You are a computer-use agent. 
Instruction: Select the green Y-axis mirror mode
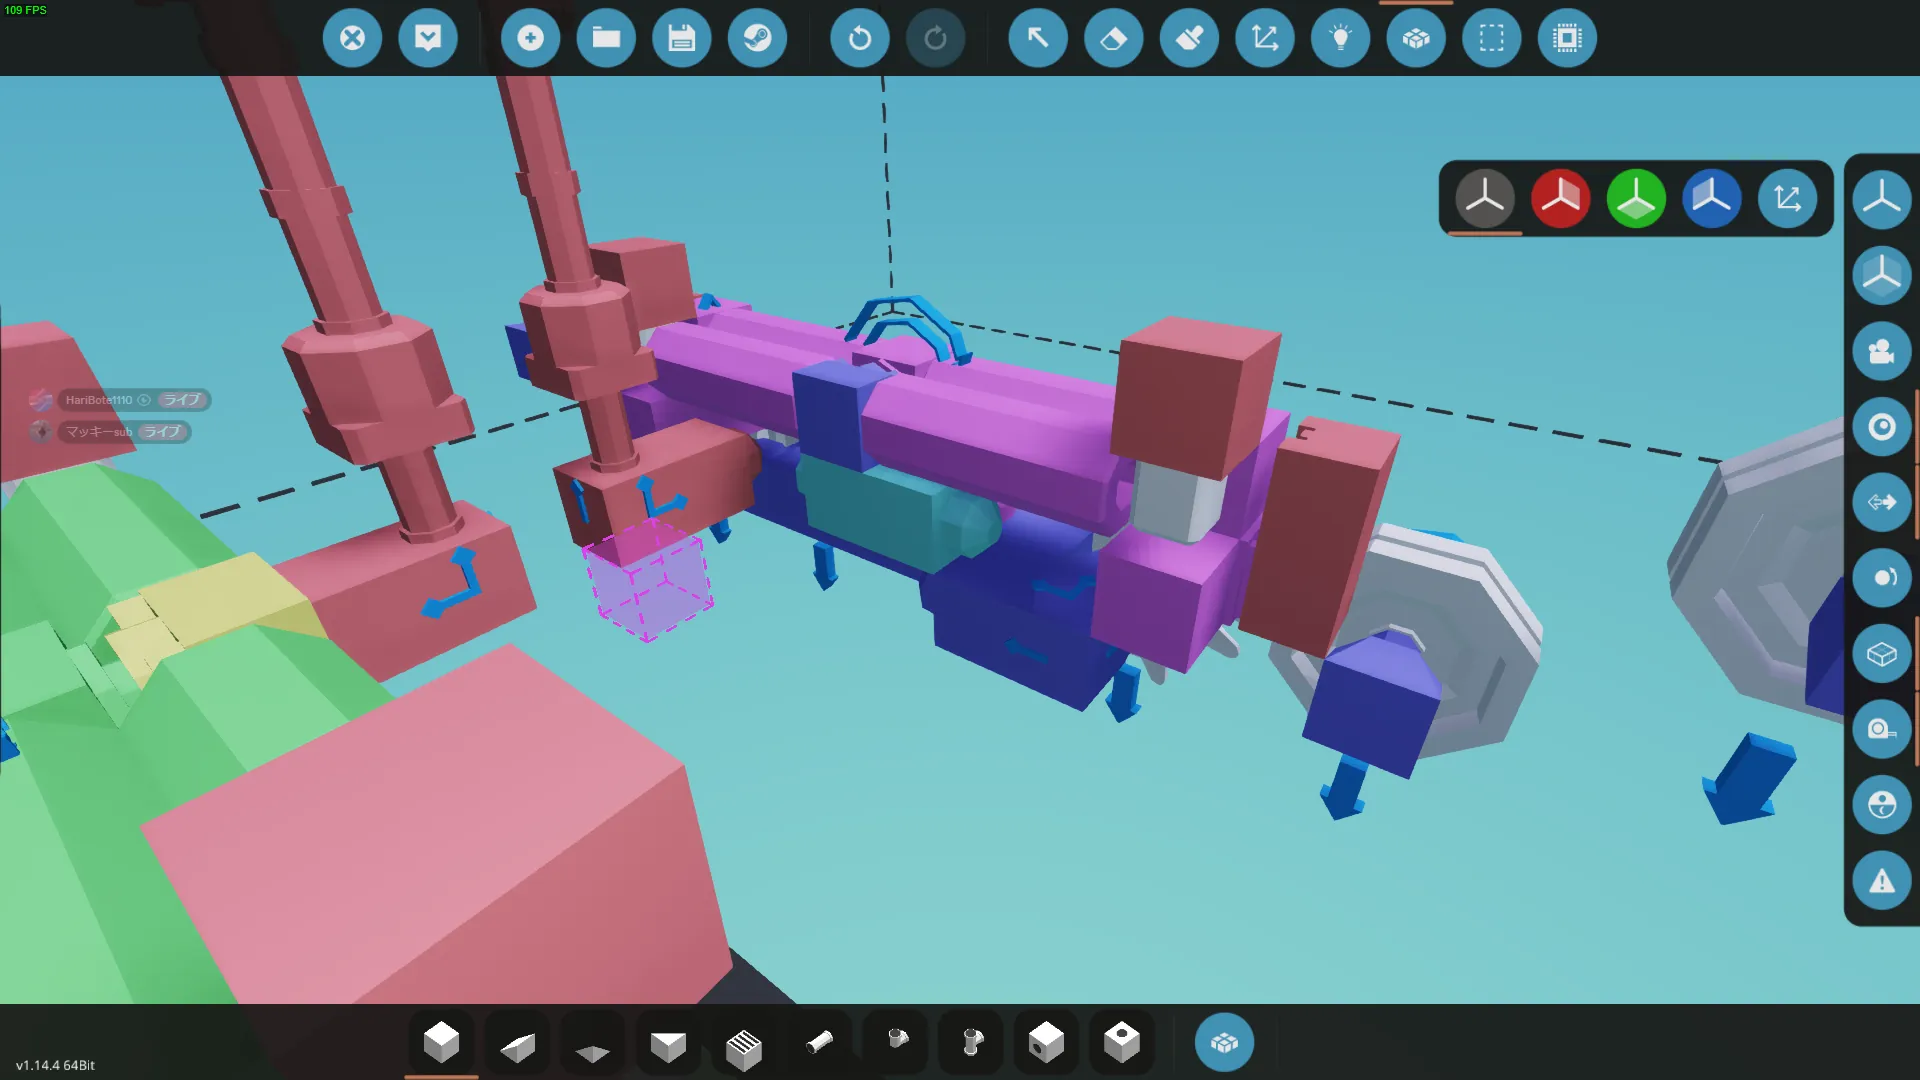[x=1636, y=199]
